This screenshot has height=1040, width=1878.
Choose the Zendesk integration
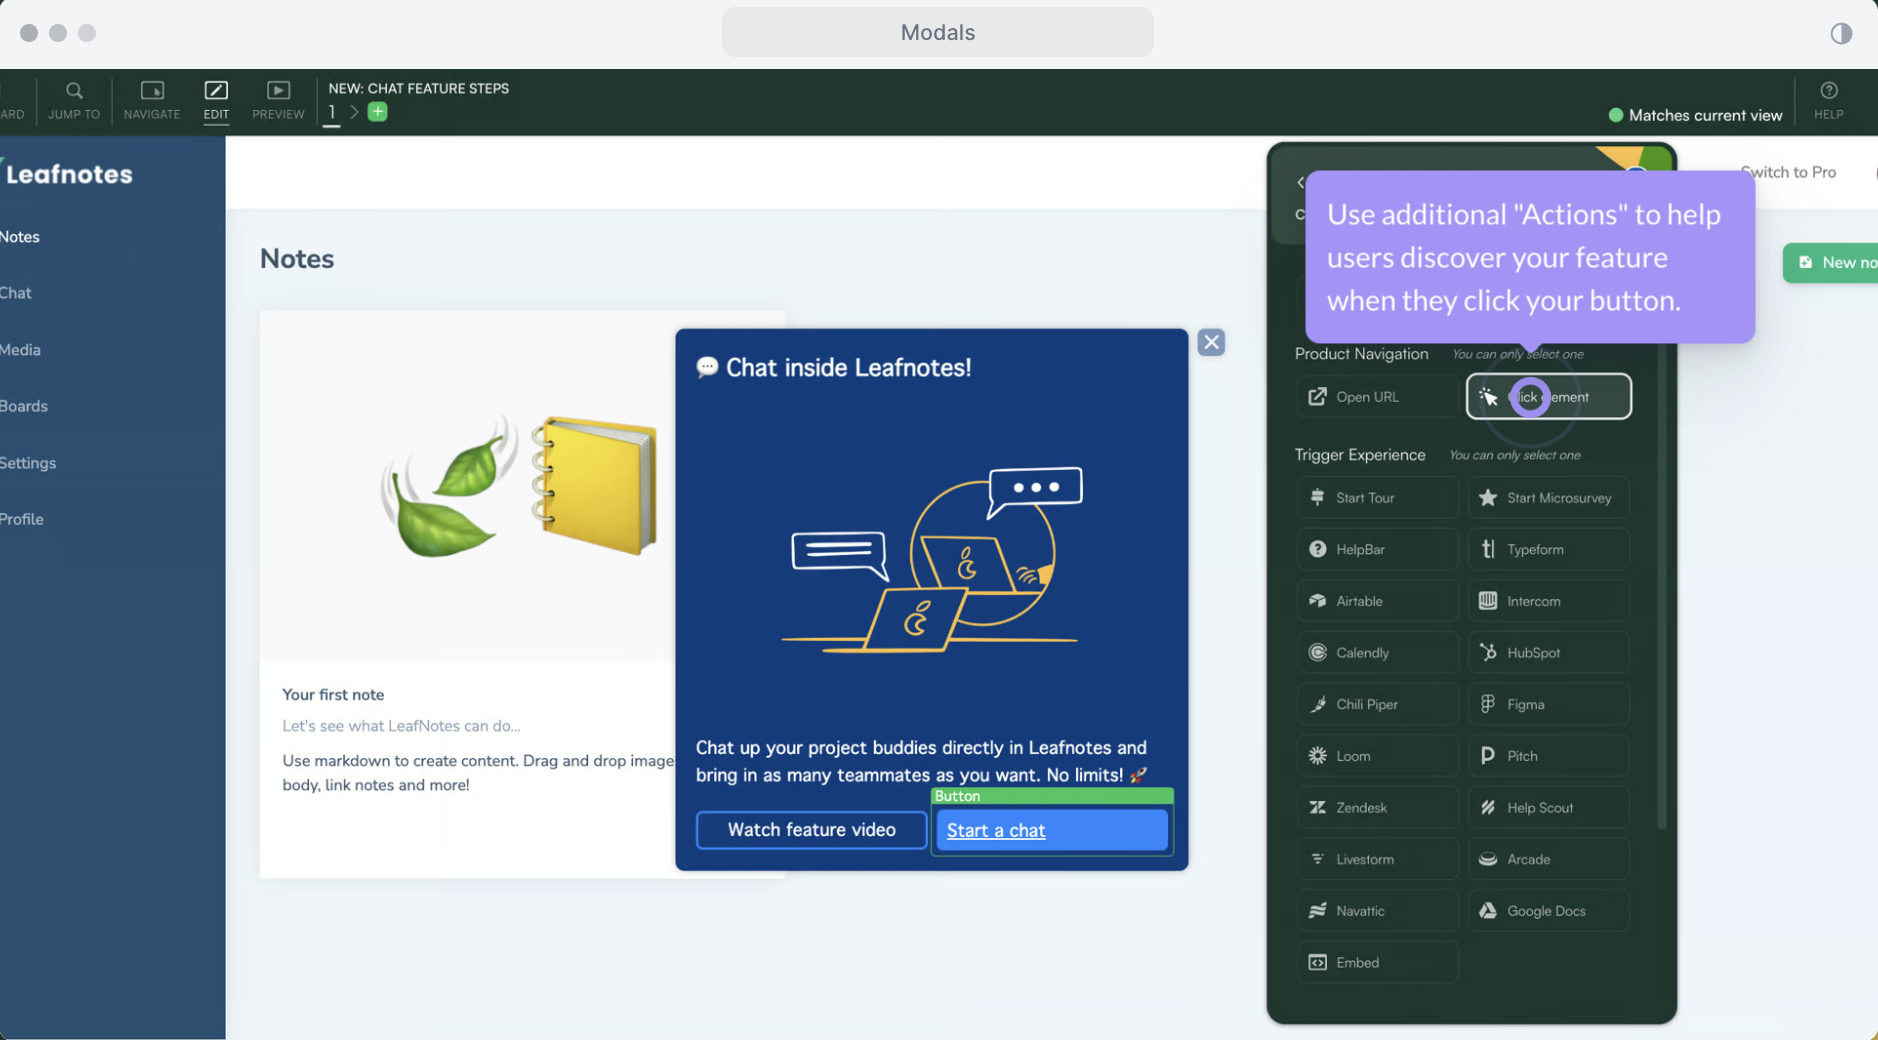click(1376, 808)
